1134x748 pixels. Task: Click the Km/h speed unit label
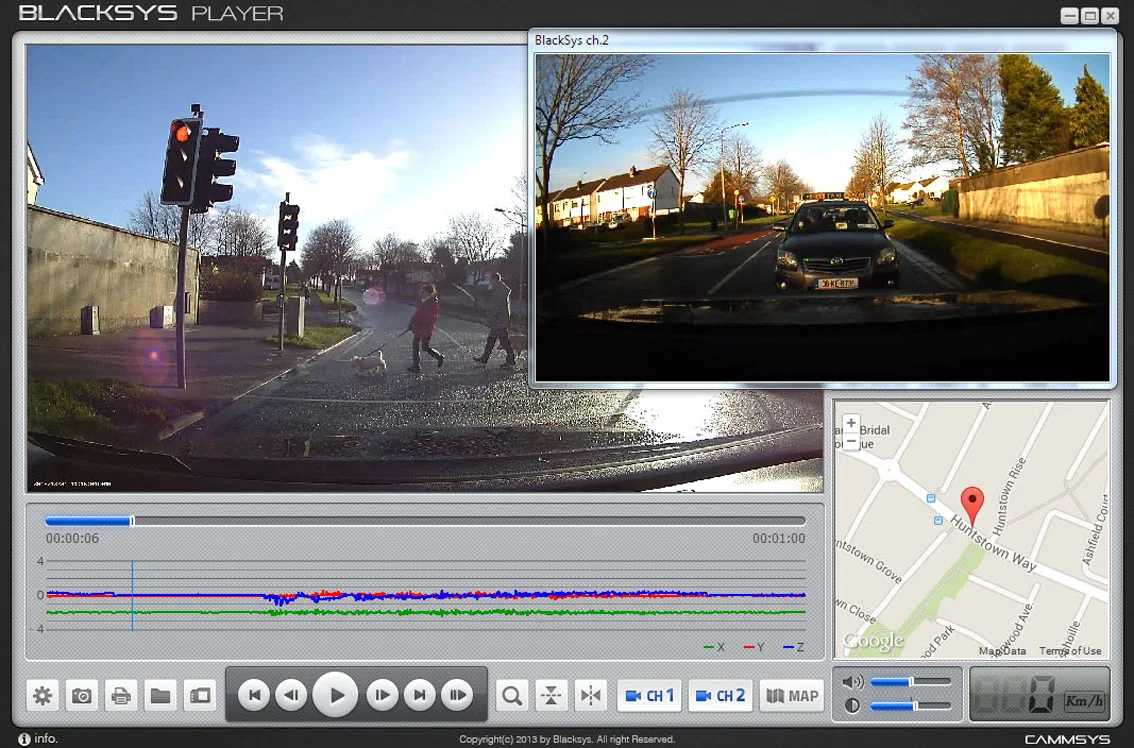[x=1083, y=701]
